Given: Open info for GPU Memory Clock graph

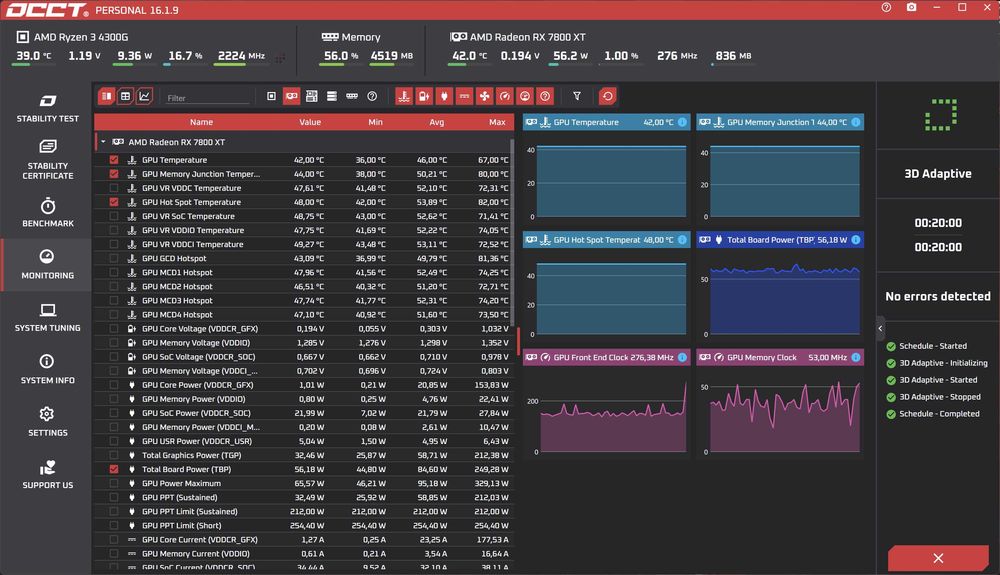Looking at the screenshot, I should tap(855, 358).
